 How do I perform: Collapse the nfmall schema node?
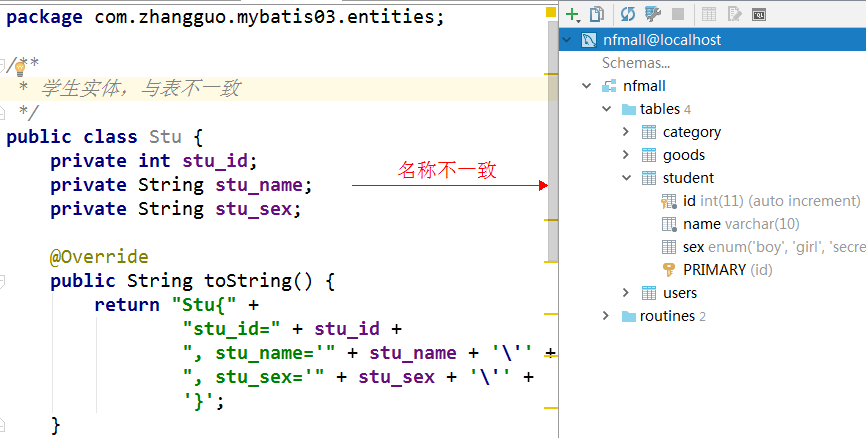click(x=587, y=86)
